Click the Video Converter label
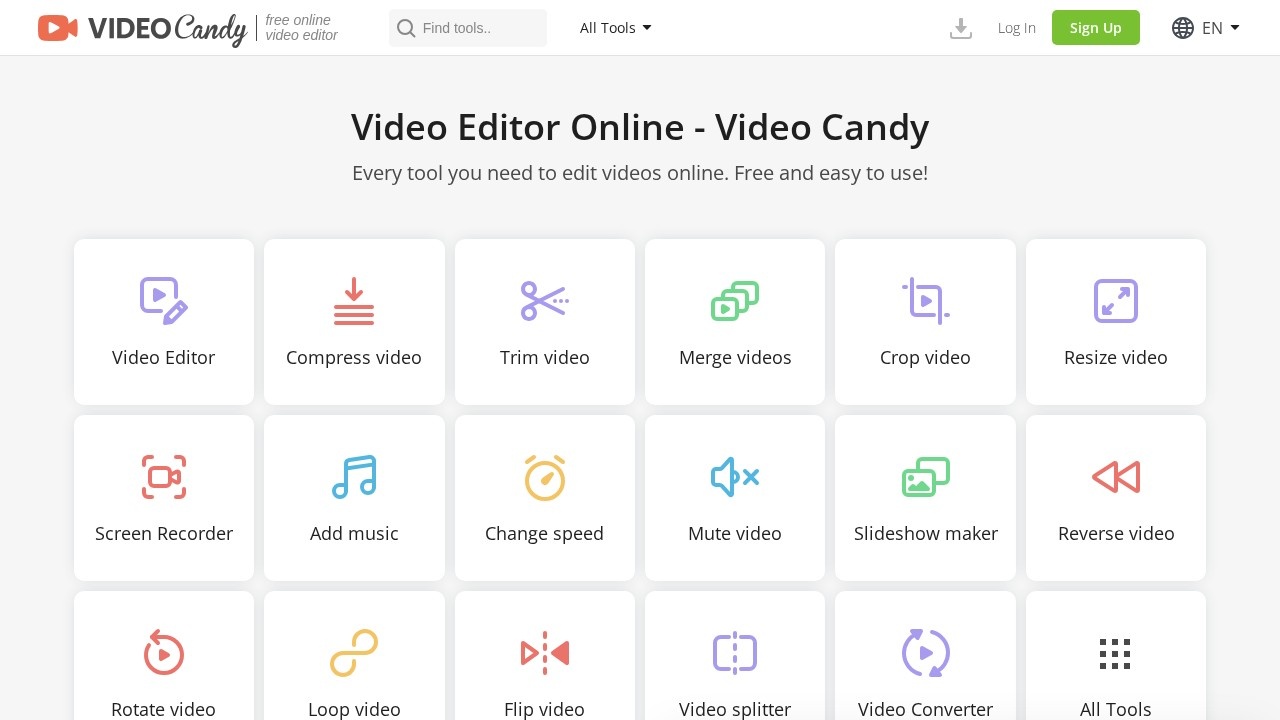 tap(926, 709)
